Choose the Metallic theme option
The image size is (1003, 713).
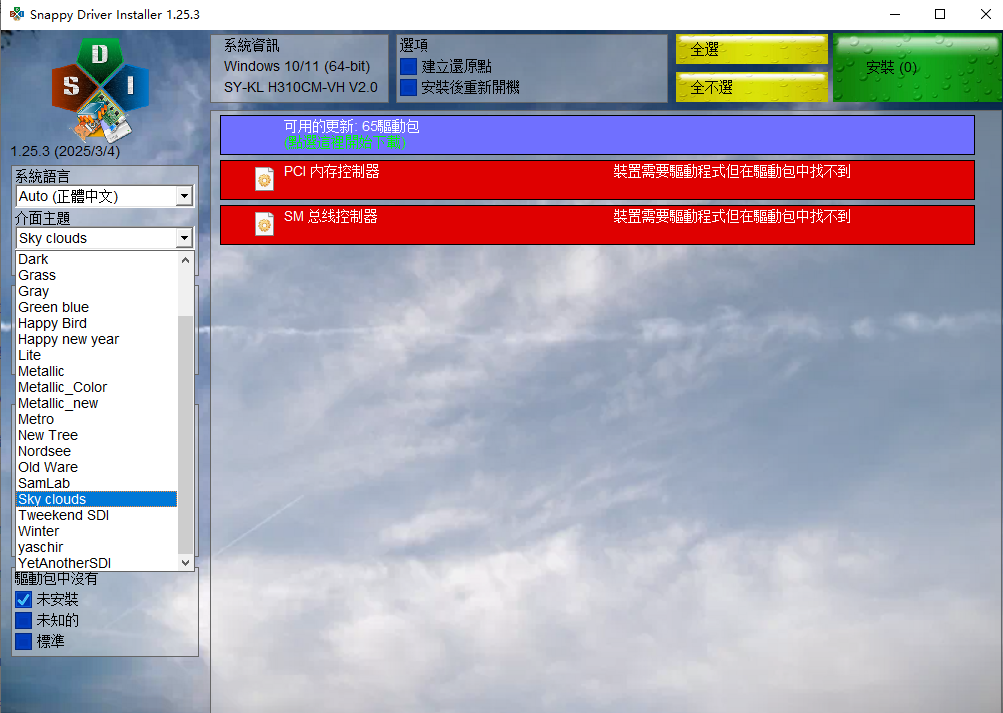[97, 371]
